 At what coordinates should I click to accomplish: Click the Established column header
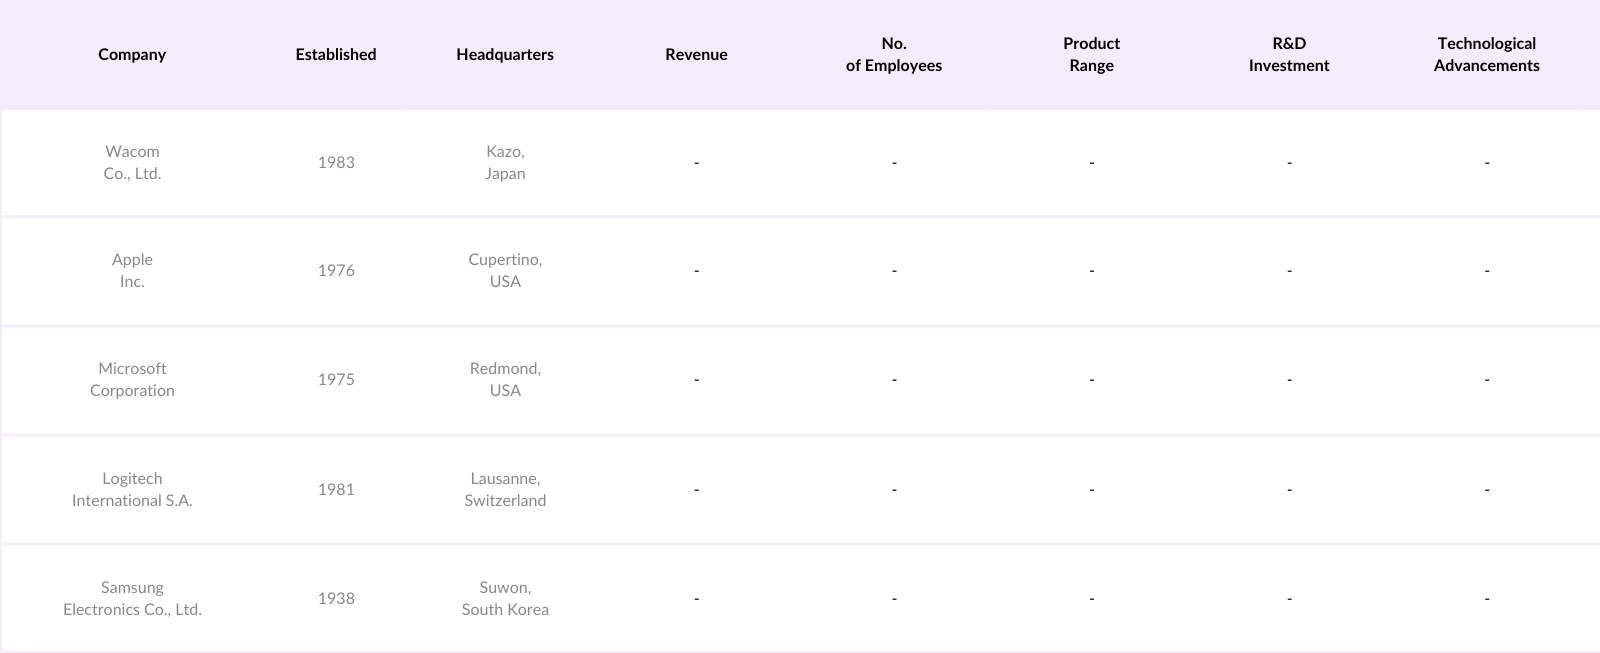pyautogui.click(x=336, y=55)
